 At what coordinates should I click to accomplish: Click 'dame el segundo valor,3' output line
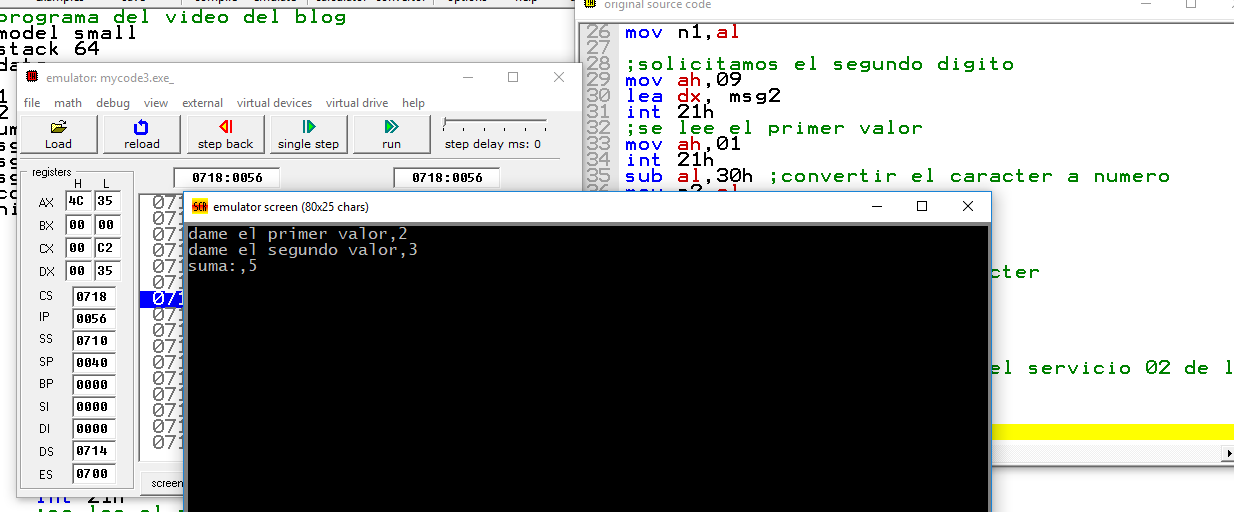click(x=303, y=250)
